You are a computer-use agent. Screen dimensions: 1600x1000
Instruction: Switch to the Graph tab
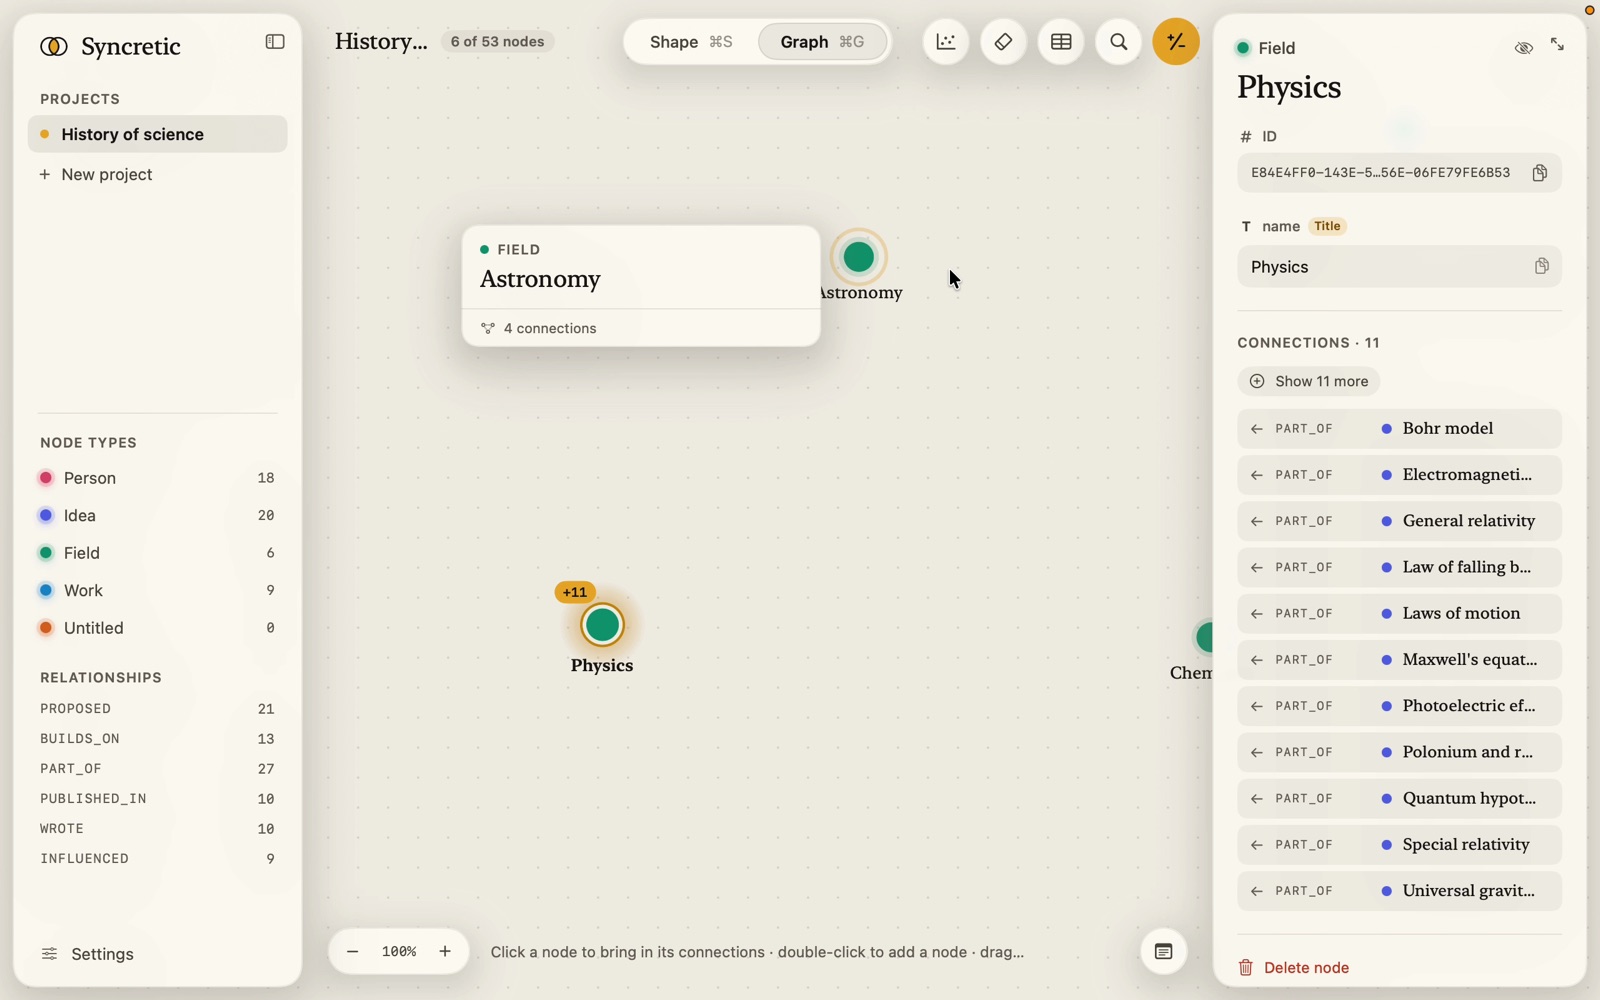822,42
